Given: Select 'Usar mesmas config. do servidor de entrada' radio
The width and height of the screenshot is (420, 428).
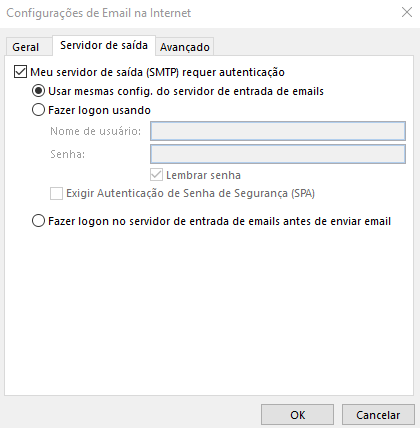Looking at the screenshot, I should pyautogui.click(x=38, y=91).
